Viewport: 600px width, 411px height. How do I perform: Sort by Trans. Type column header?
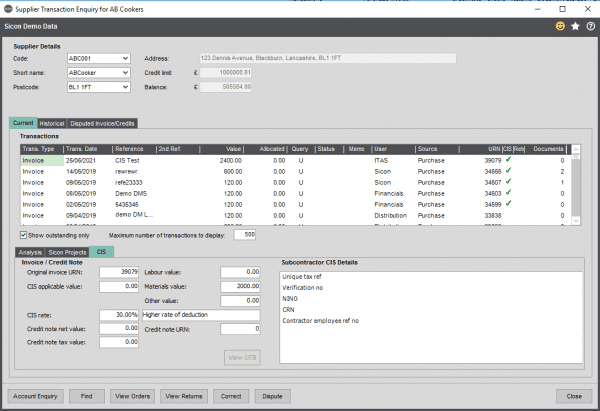pyautogui.click(x=42, y=149)
